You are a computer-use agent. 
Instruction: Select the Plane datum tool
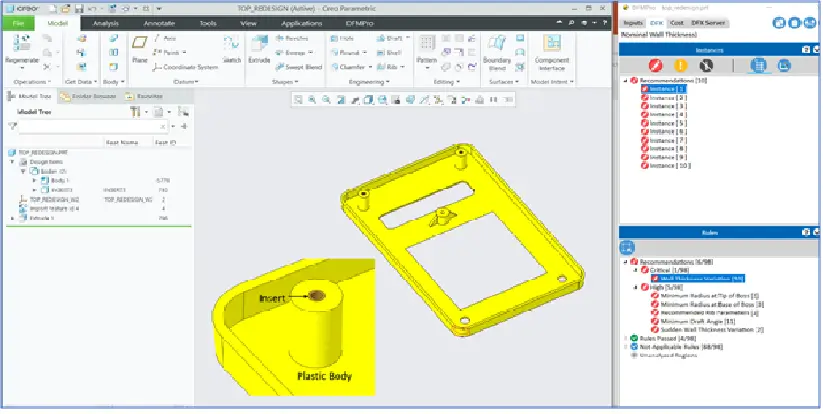[x=140, y=49]
